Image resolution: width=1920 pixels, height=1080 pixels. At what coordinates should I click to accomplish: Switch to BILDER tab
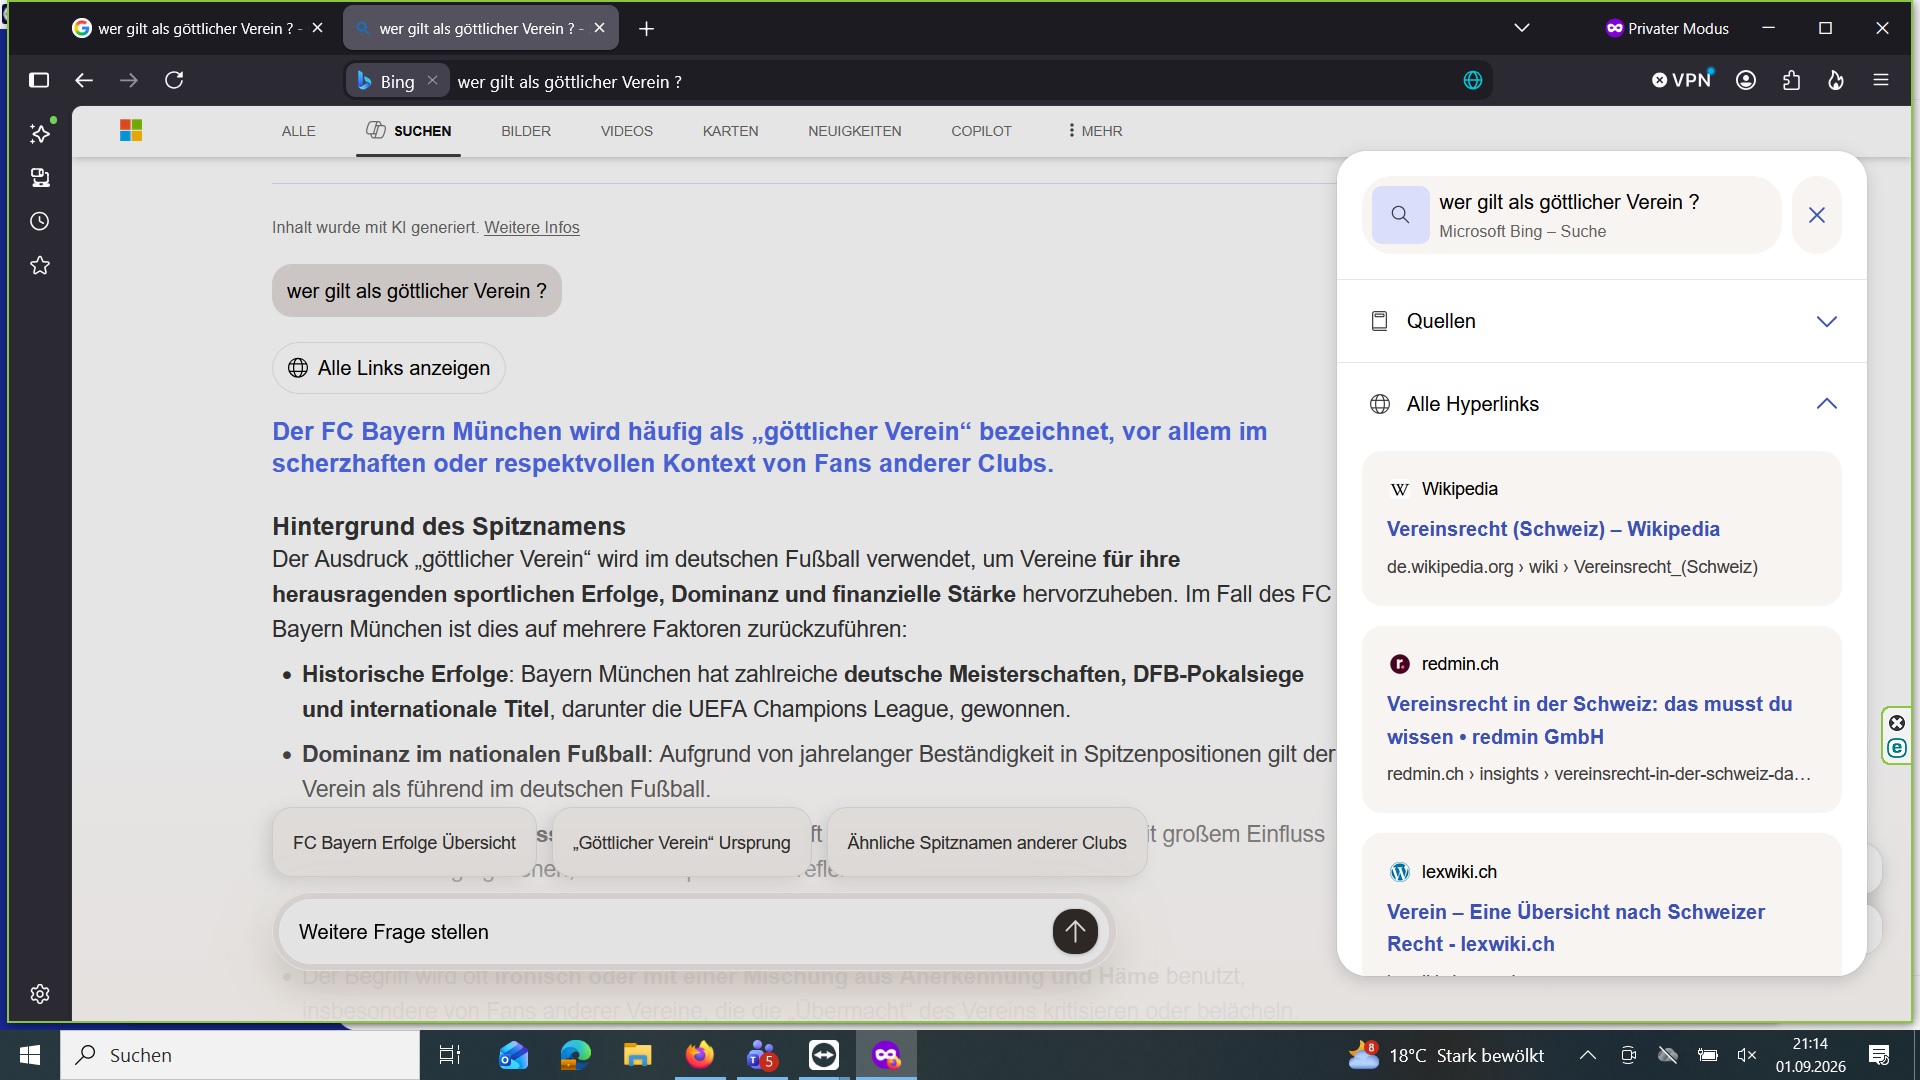526,131
